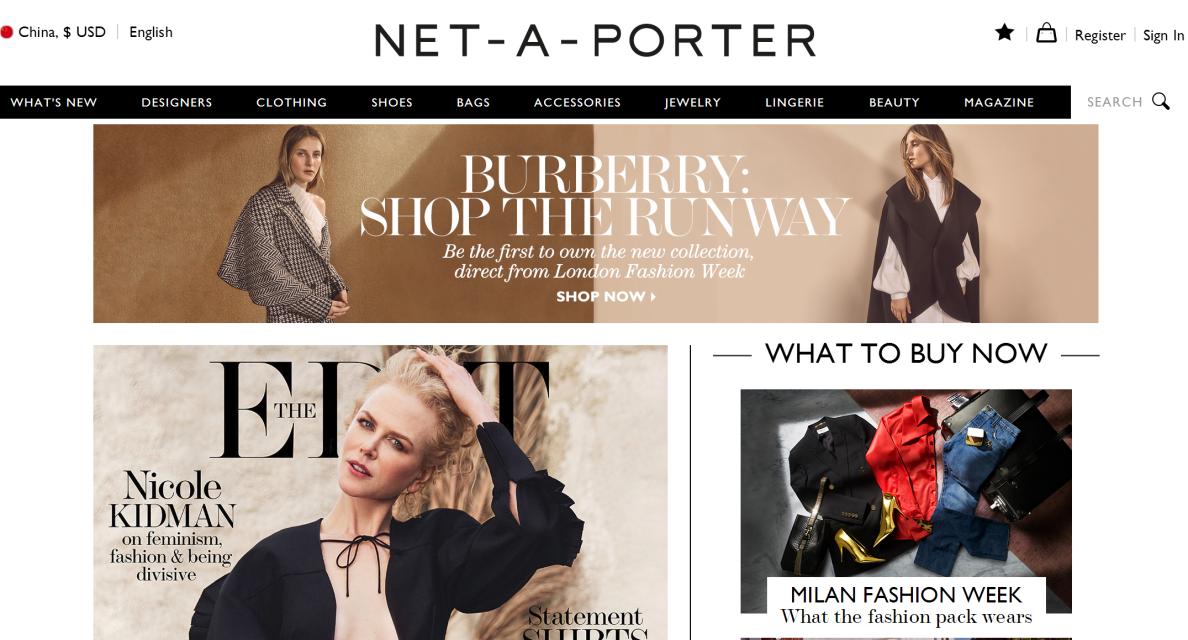Click the Sign In link
The width and height of the screenshot is (1188, 640).
1164,35
